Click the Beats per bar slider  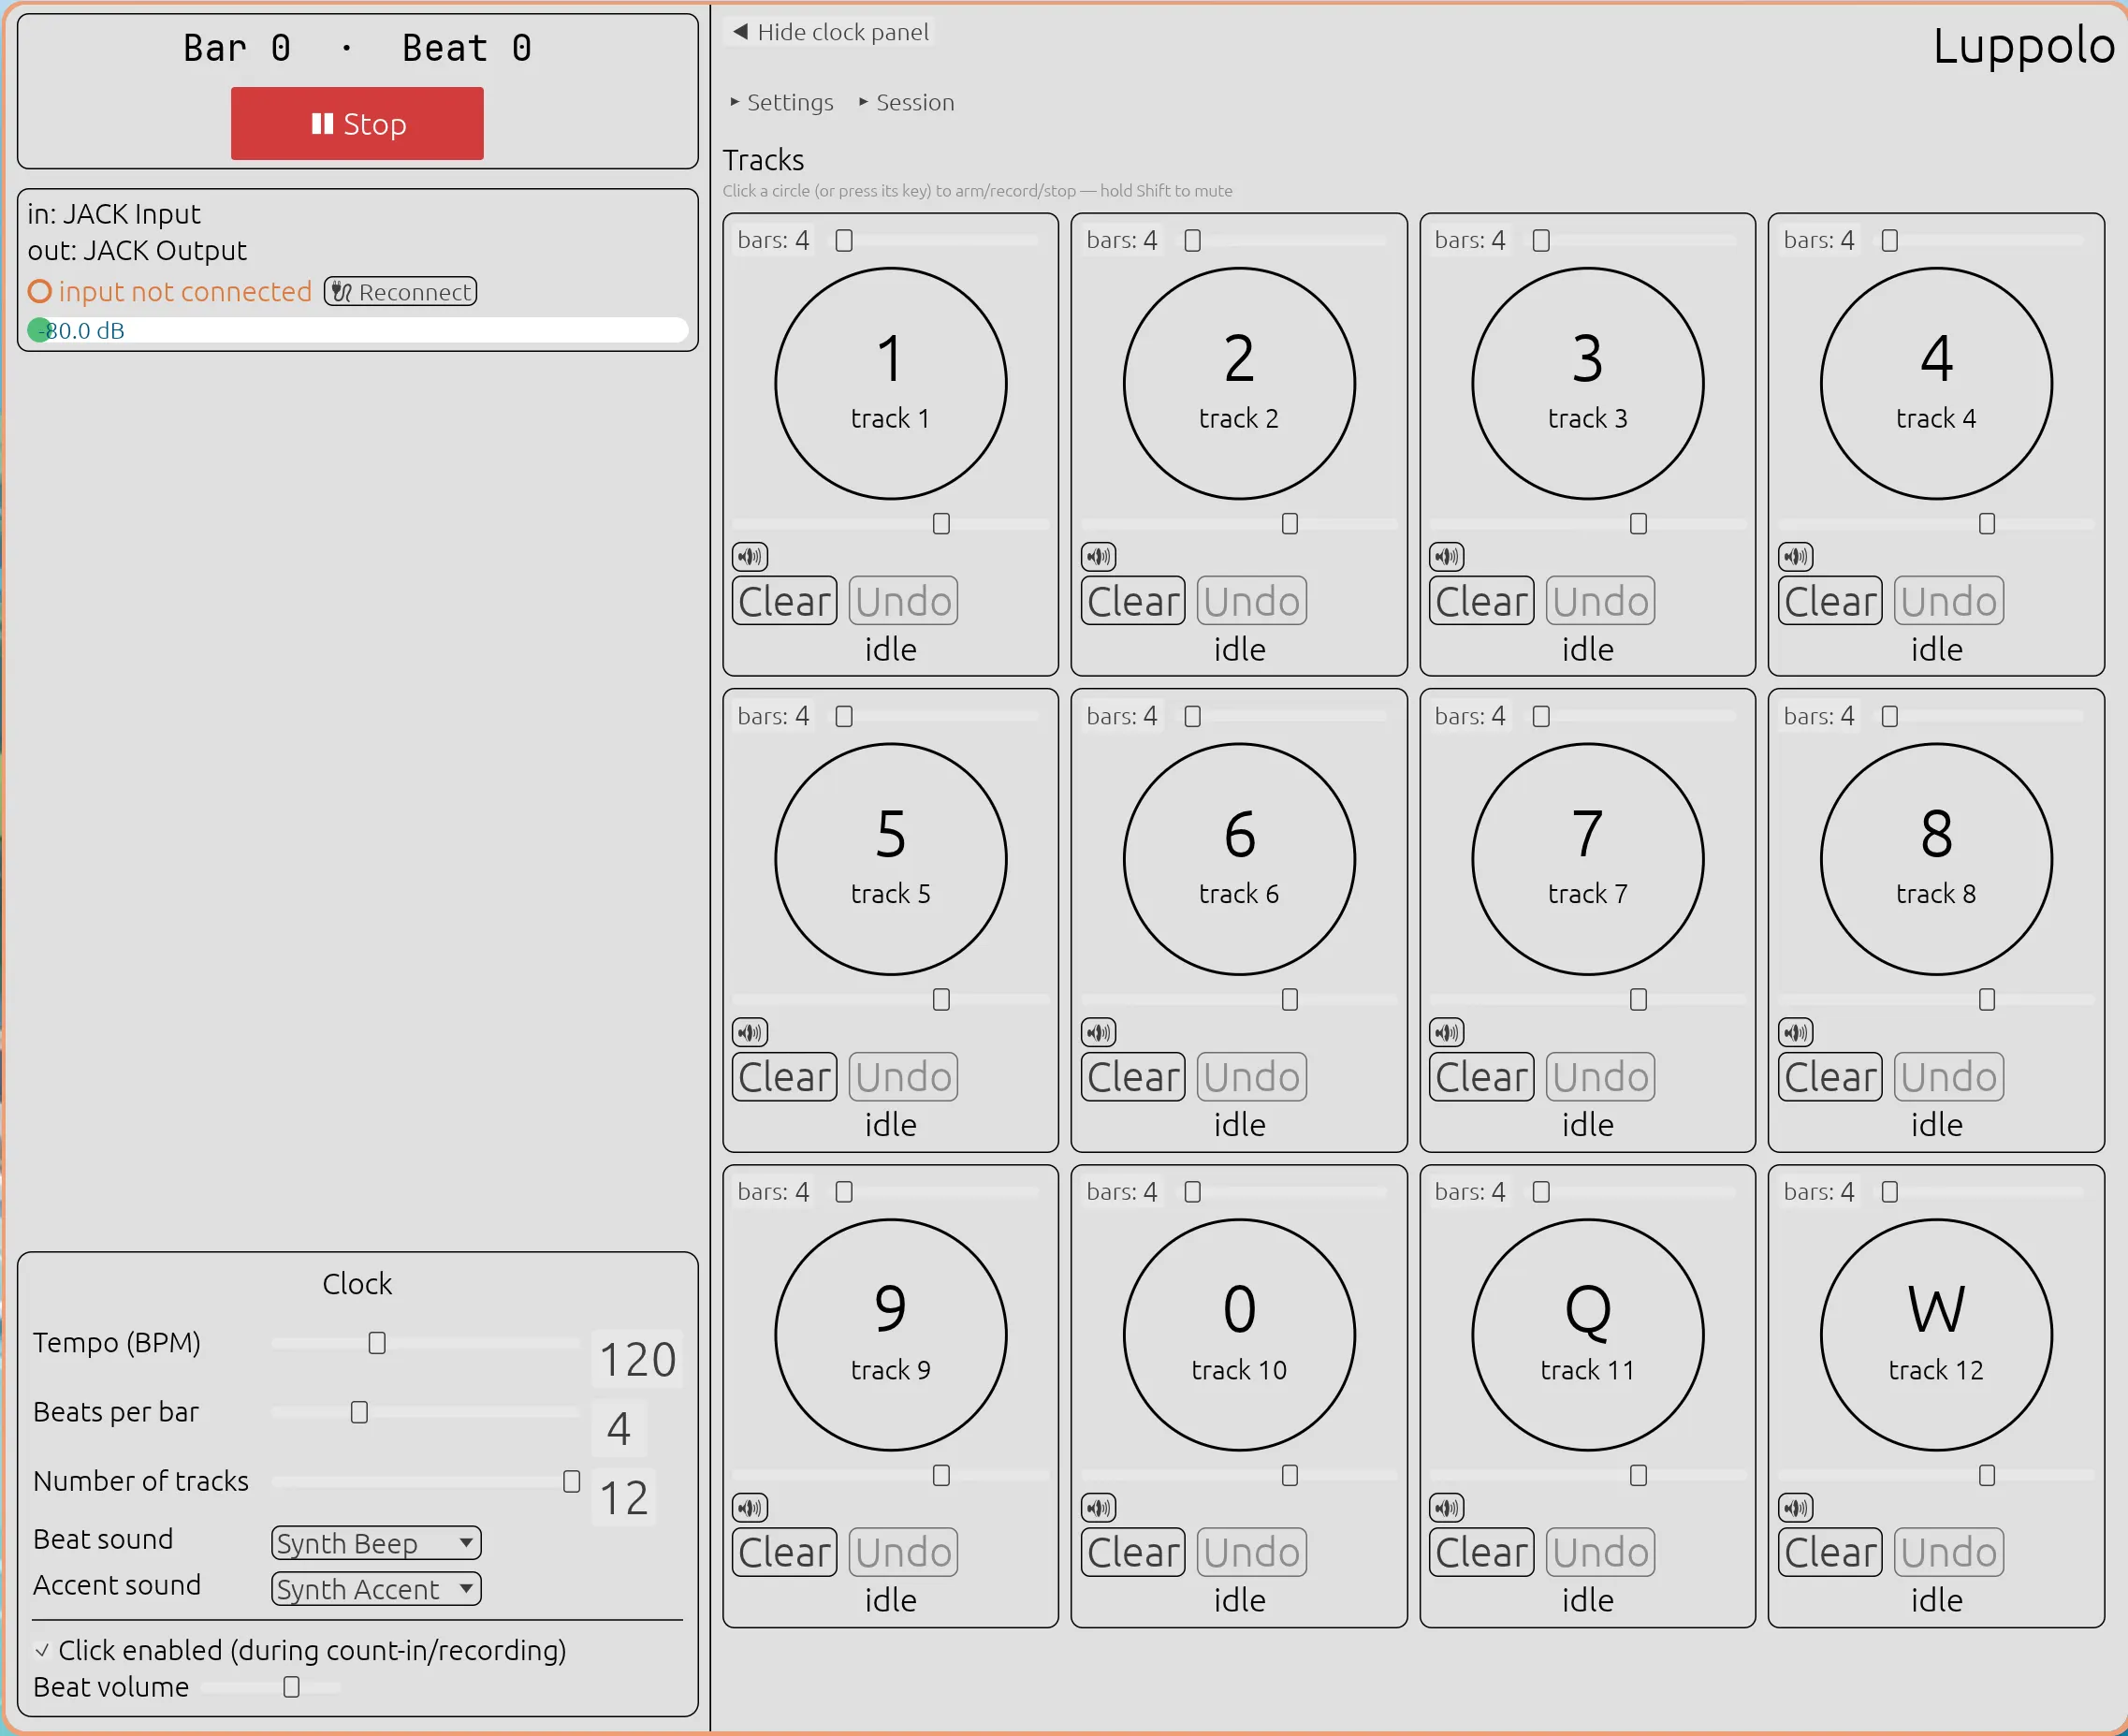[426, 1412]
